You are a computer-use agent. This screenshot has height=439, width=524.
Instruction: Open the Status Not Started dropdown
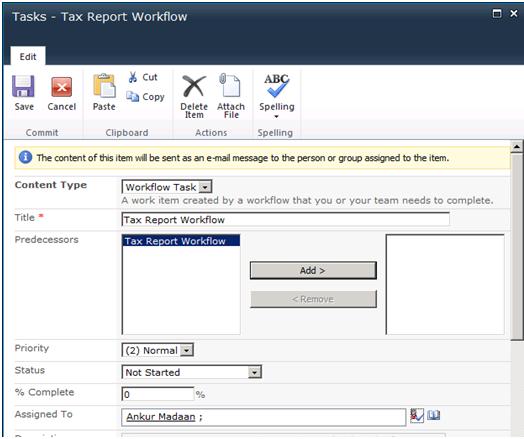254,372
